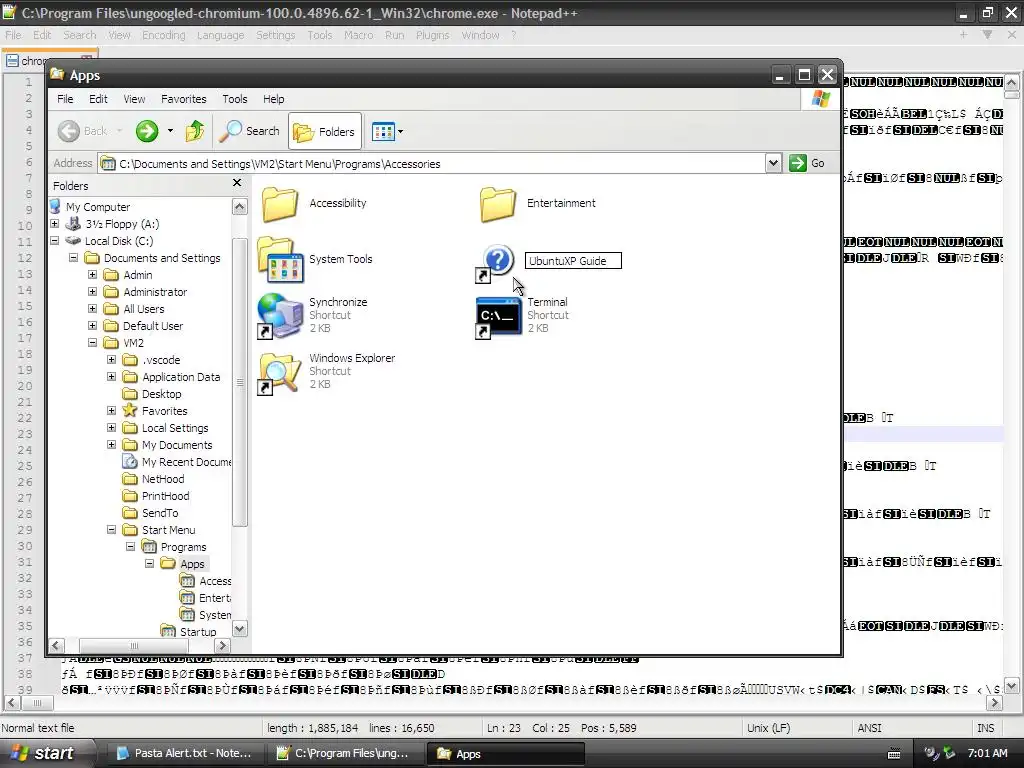Screen dimensions: 1024x768
Task: Open the Help menu in Apps window
Action: click(274, 99)
